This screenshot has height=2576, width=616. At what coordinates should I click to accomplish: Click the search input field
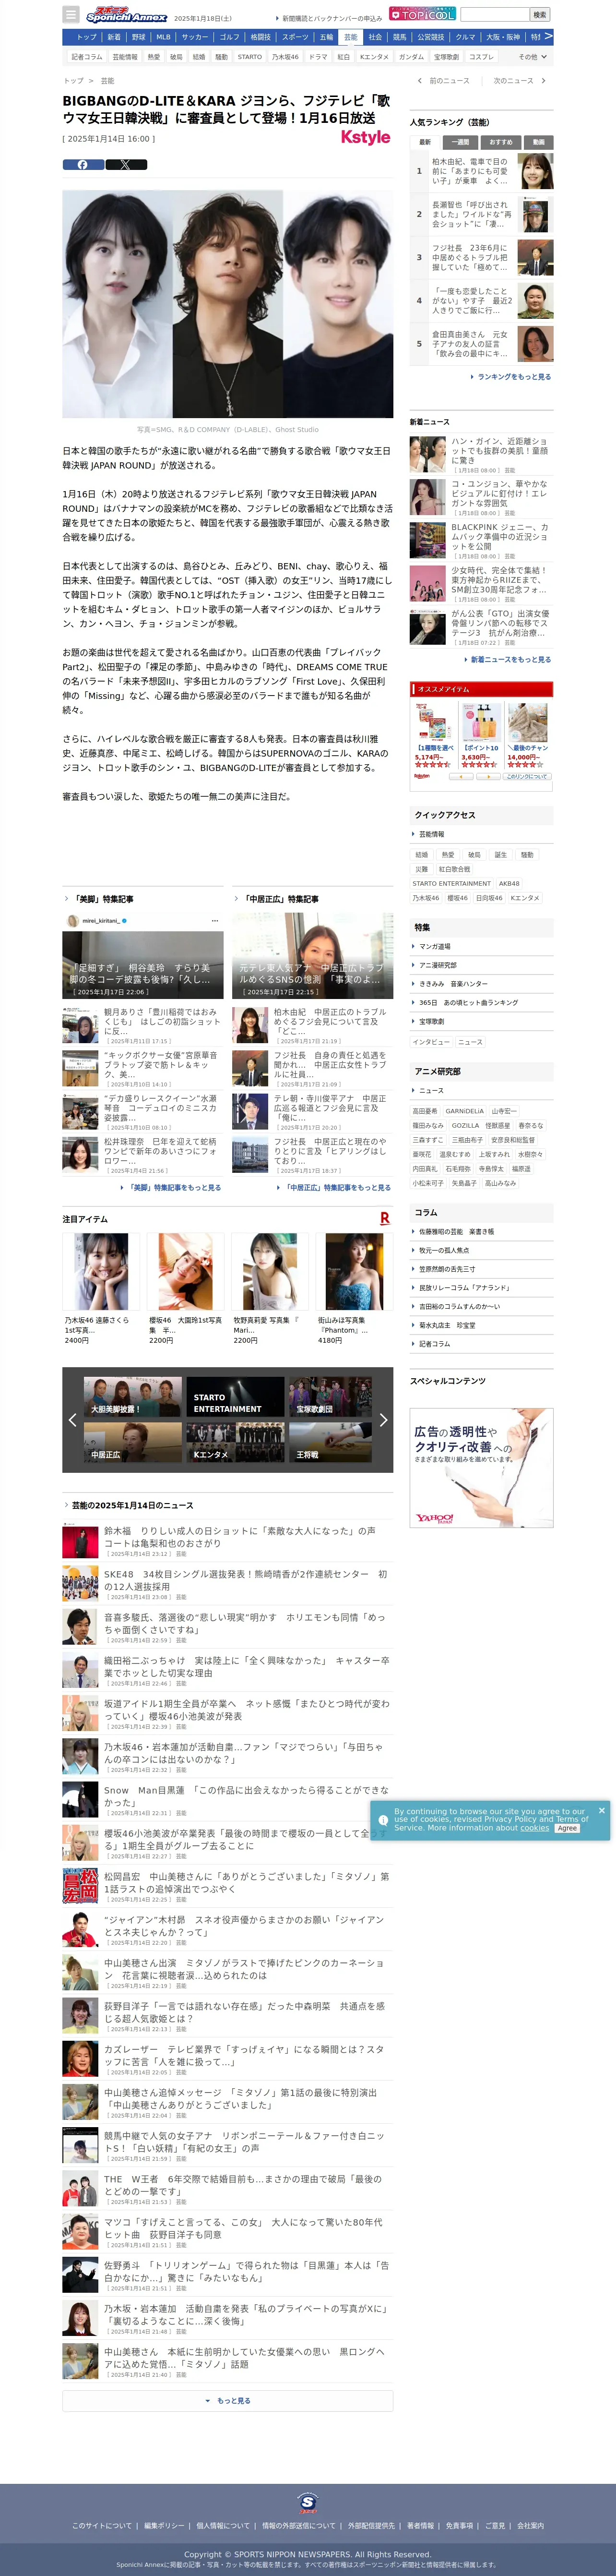pyautogui.click(x=494, y=14)
